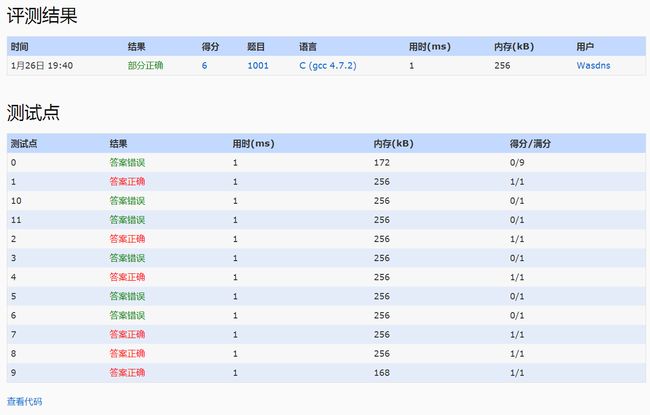Image resolution: width=650 pixels, height=415 pixels.
Task: Click the 评测结果 heading
Action: coord(42,16)
